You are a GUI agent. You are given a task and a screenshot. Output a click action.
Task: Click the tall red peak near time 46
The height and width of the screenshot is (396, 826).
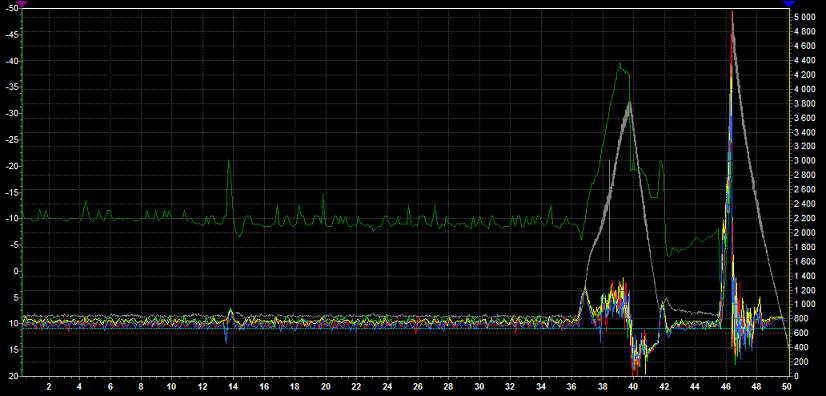732,13
